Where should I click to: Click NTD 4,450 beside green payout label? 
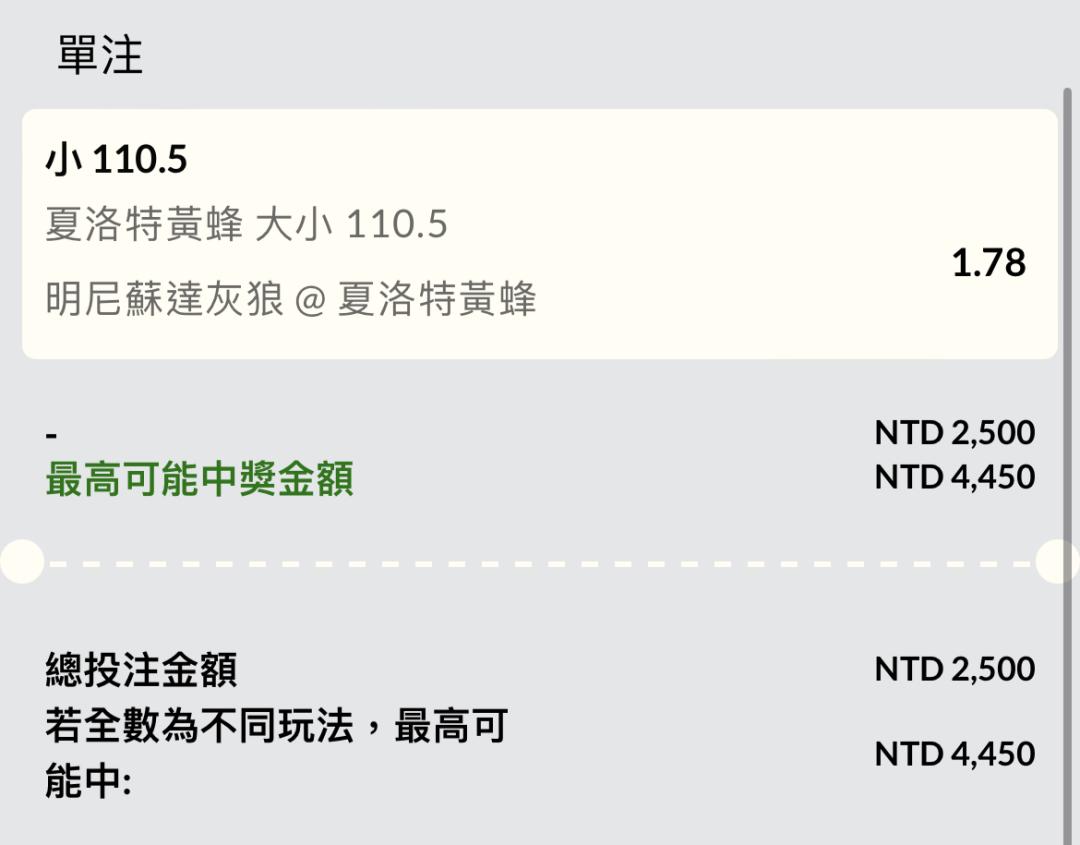pyautogui.click(x=955, y=477)
